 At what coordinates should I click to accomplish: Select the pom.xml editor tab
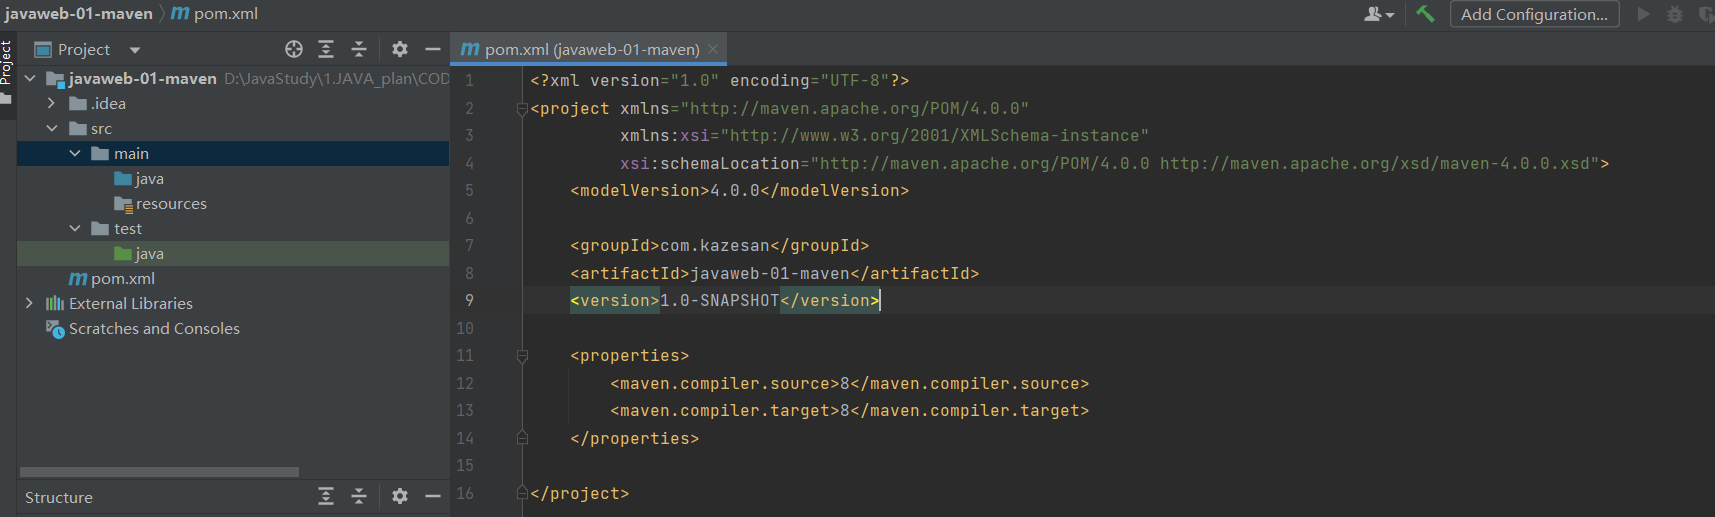(590, 49)
